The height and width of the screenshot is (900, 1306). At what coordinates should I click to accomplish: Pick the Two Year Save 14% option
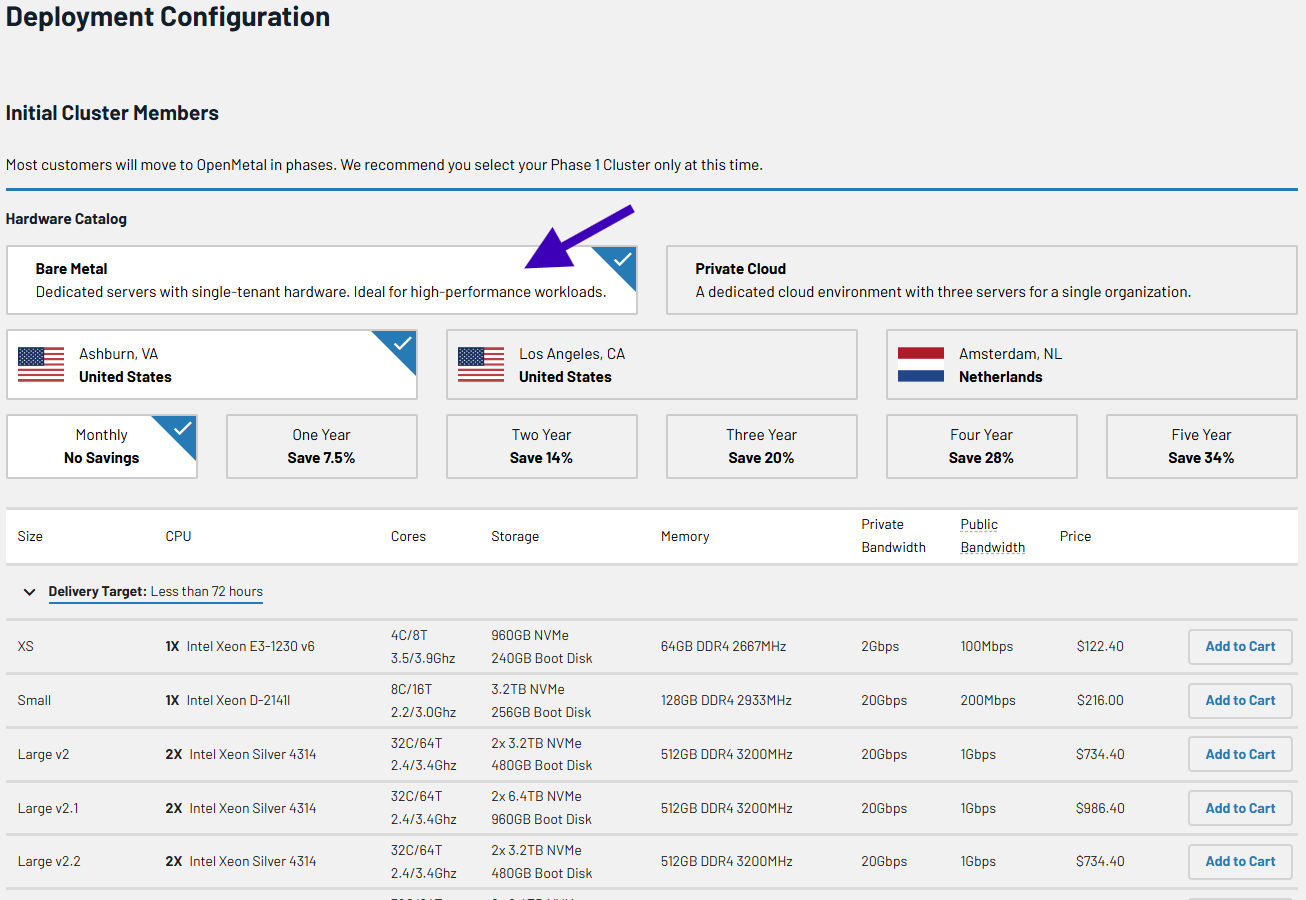coord(541,447)
